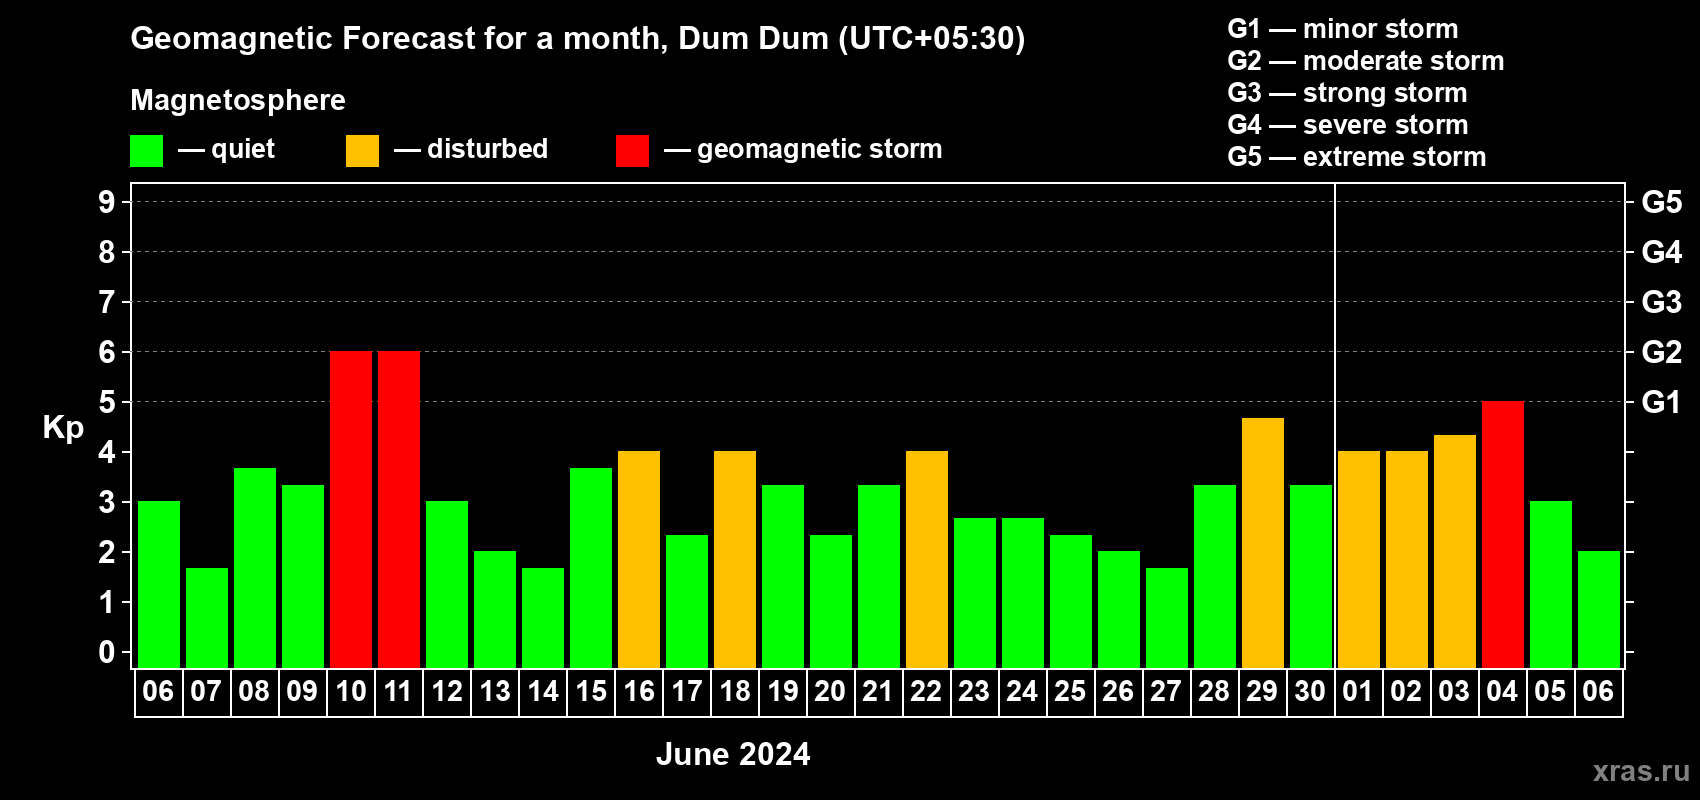The image size is (1700, 800).
Task: Select the green bar for first 06
Action: point(159,585)
